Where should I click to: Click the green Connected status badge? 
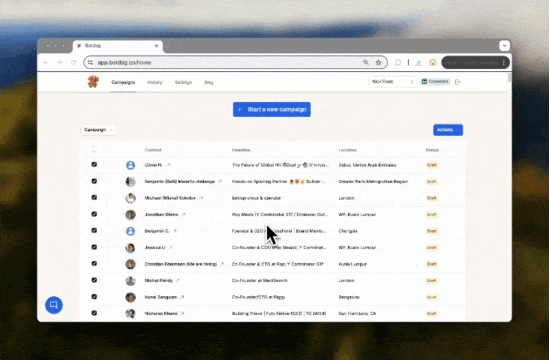[x=435, y=81]
